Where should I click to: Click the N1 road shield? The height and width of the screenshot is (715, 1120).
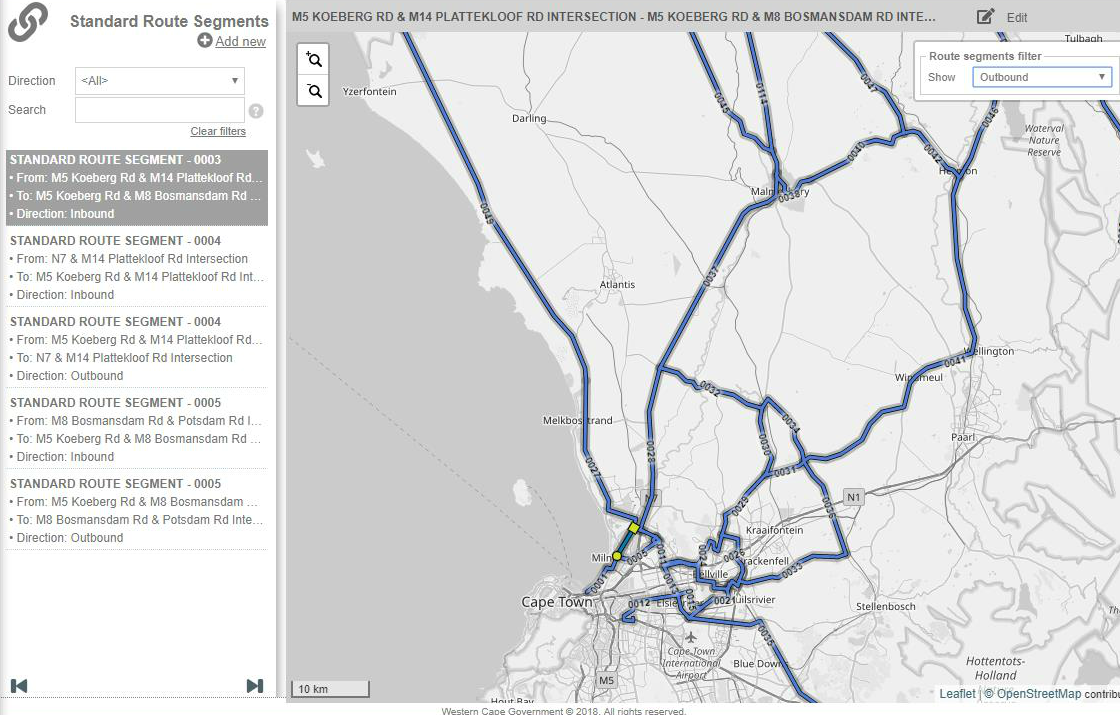click(x=854, y=496)
